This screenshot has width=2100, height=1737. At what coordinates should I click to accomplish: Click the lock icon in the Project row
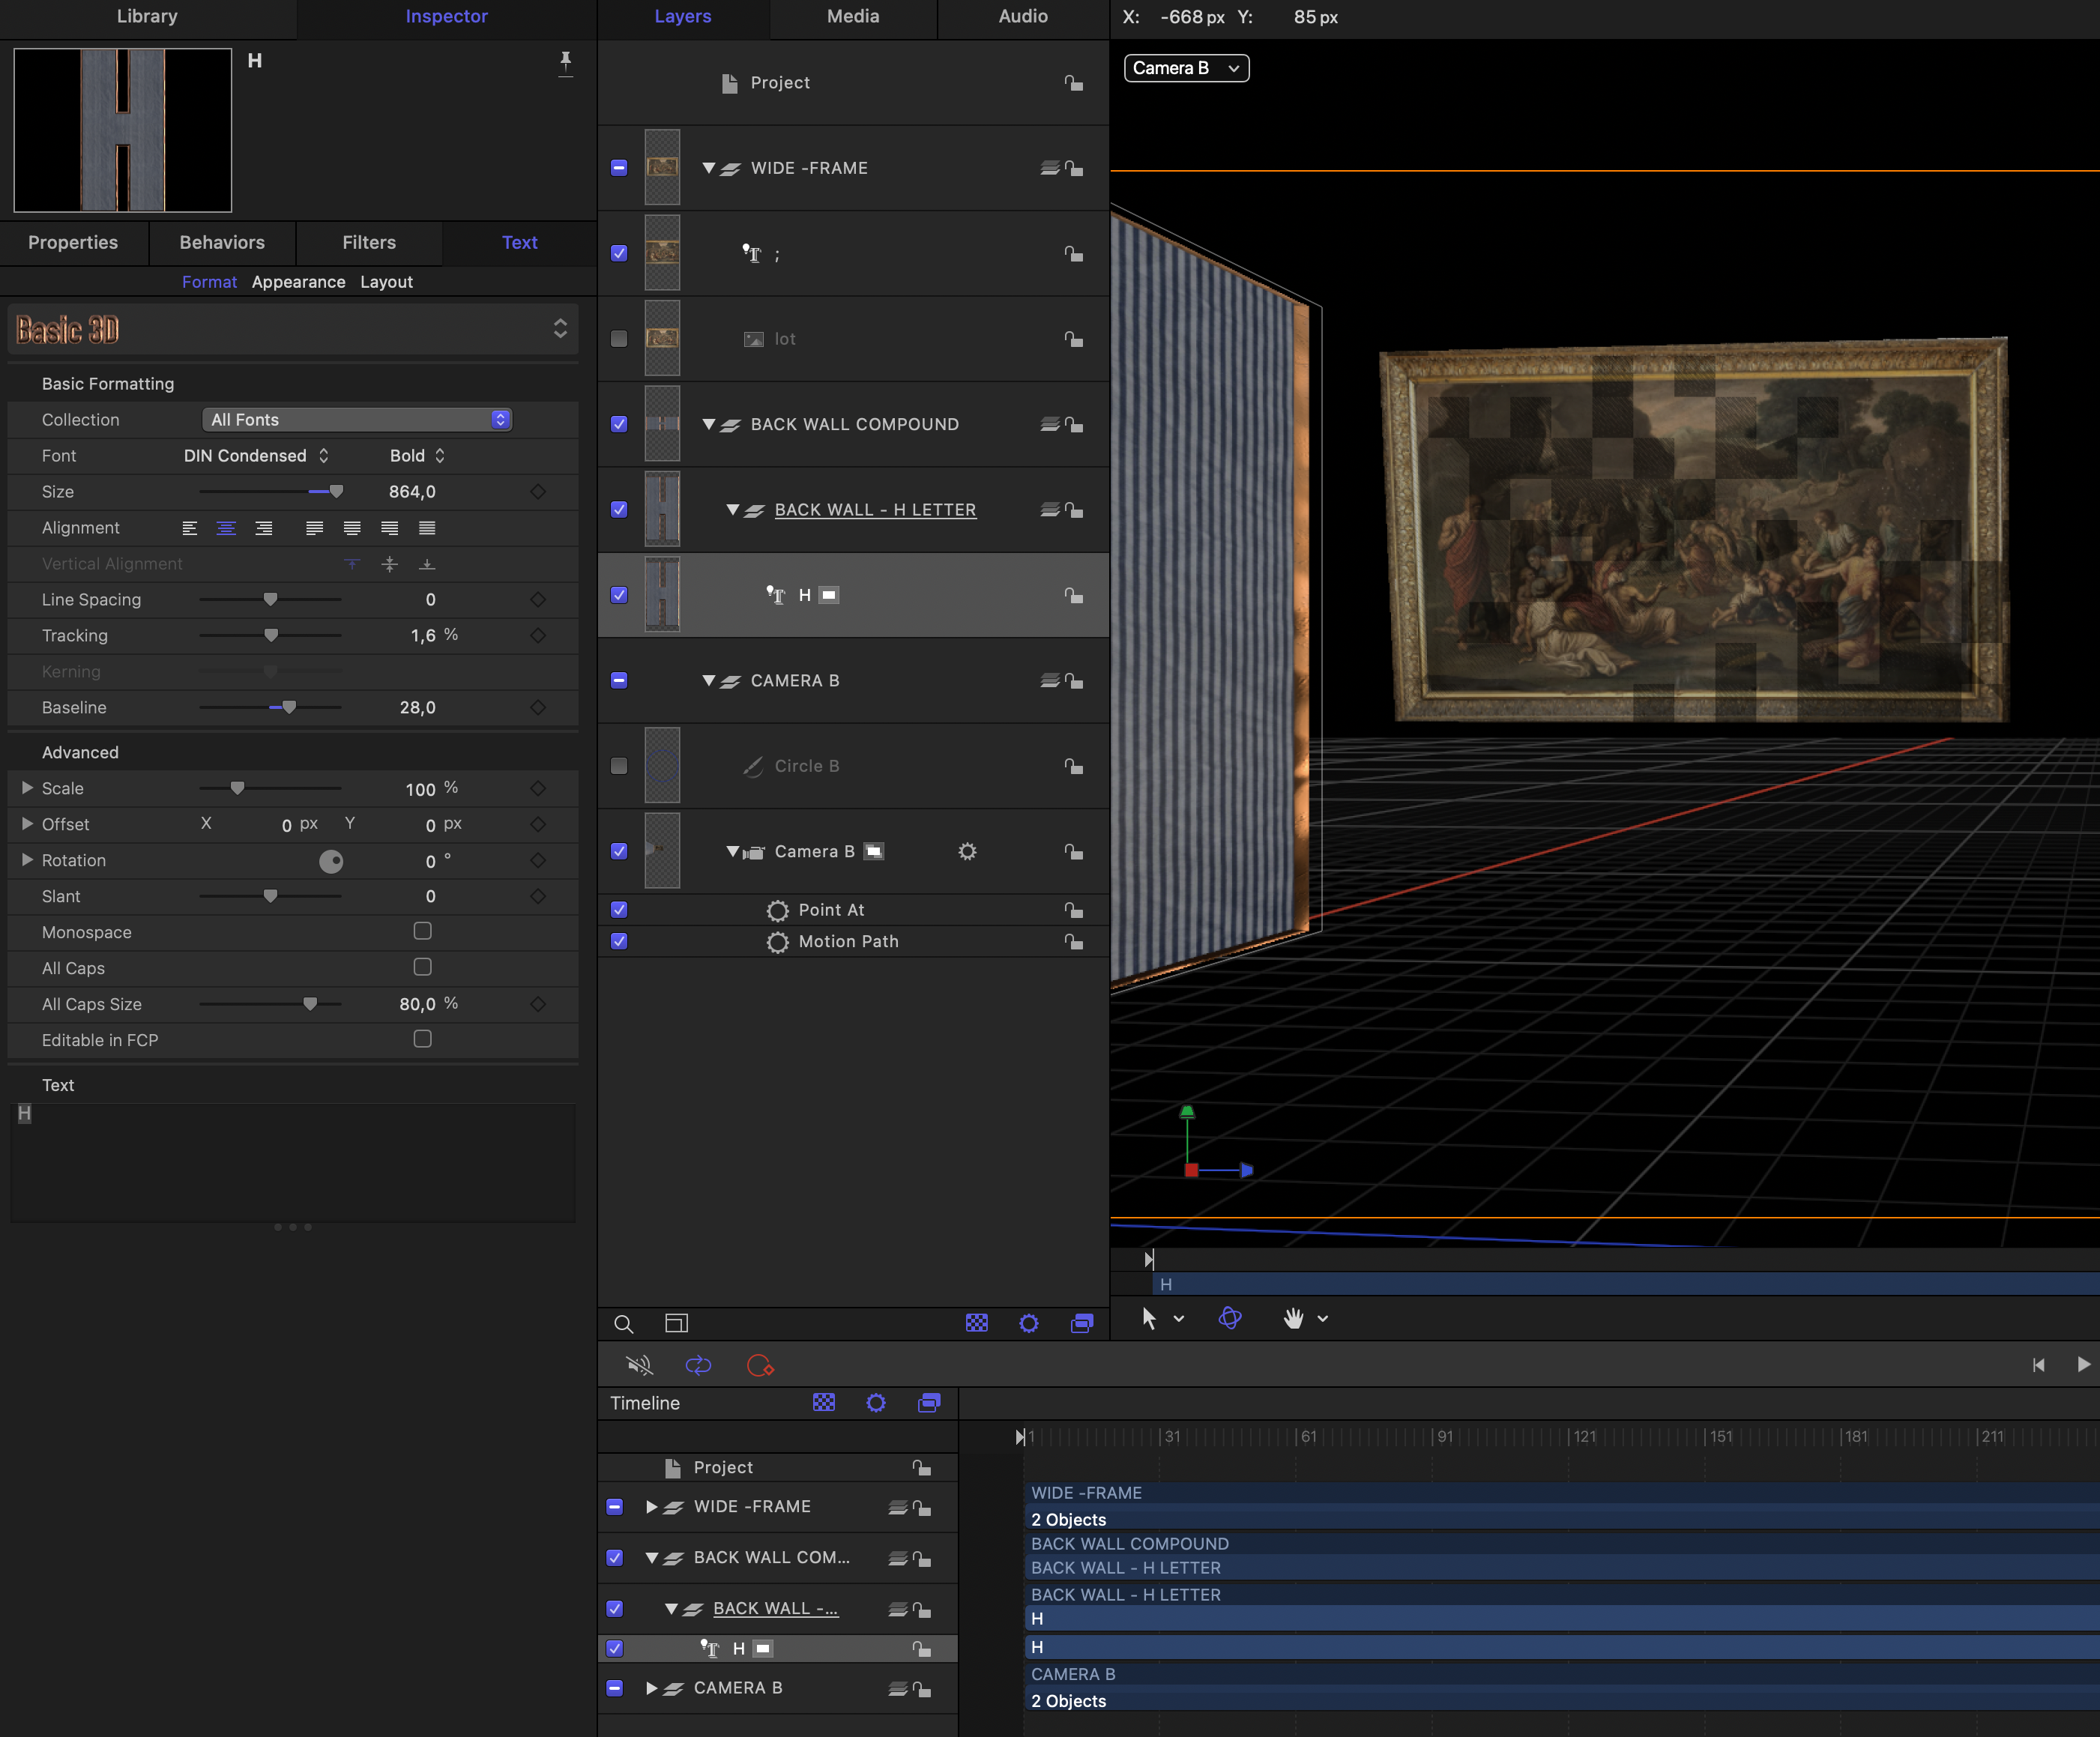click(1074, 83)
